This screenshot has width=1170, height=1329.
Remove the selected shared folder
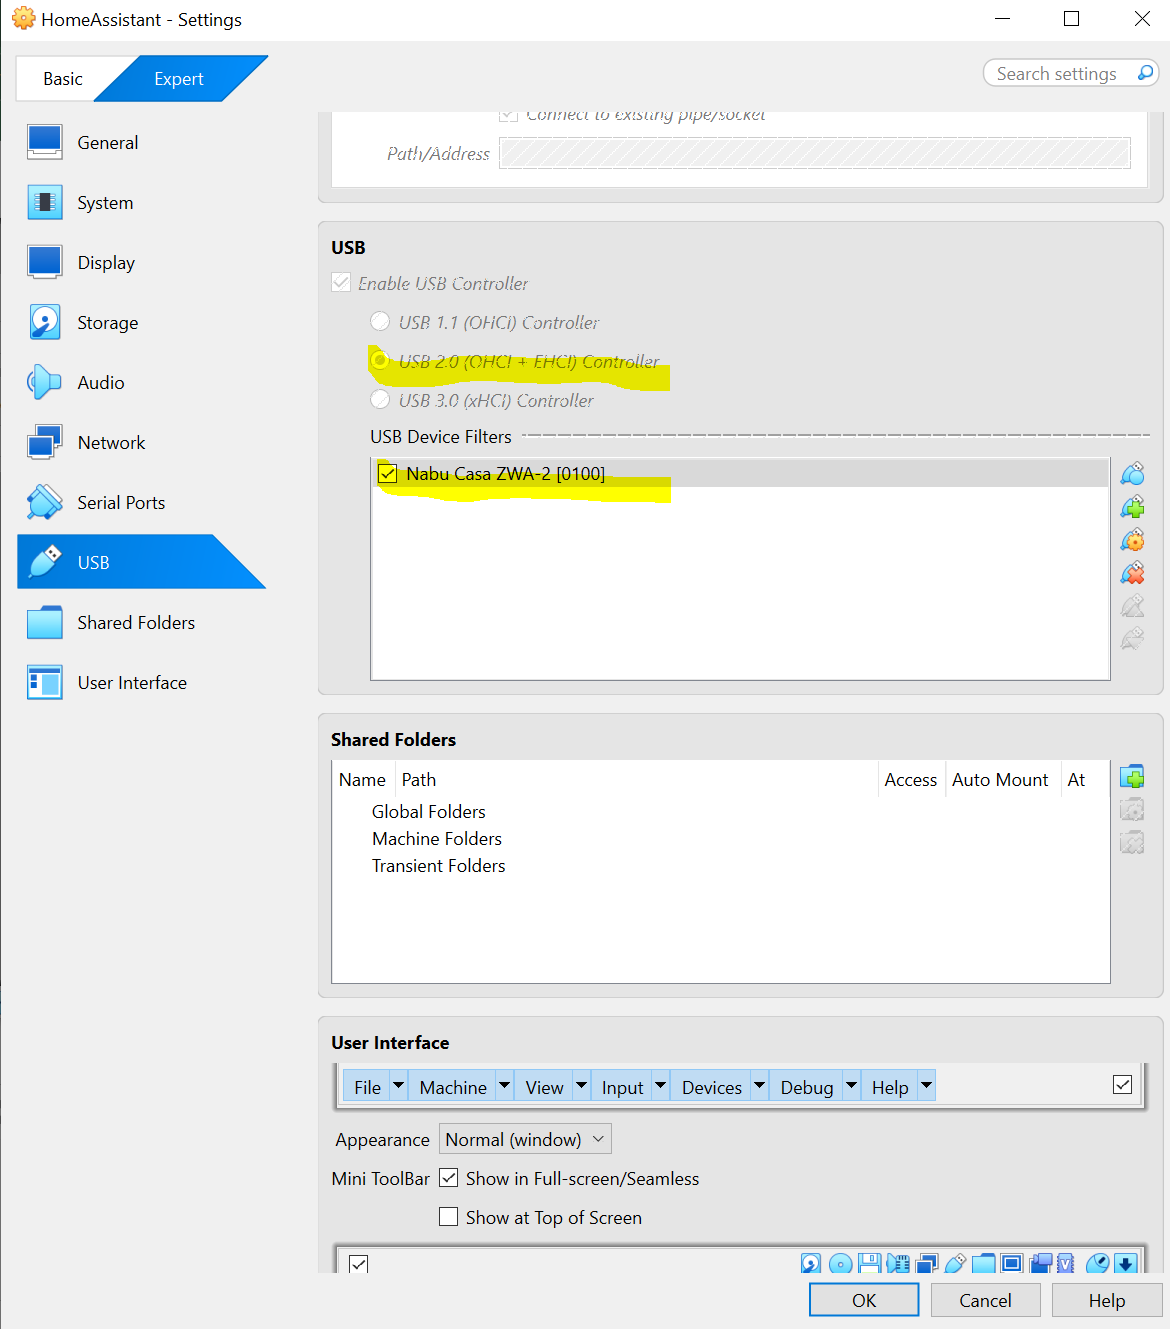(1132, 843)
